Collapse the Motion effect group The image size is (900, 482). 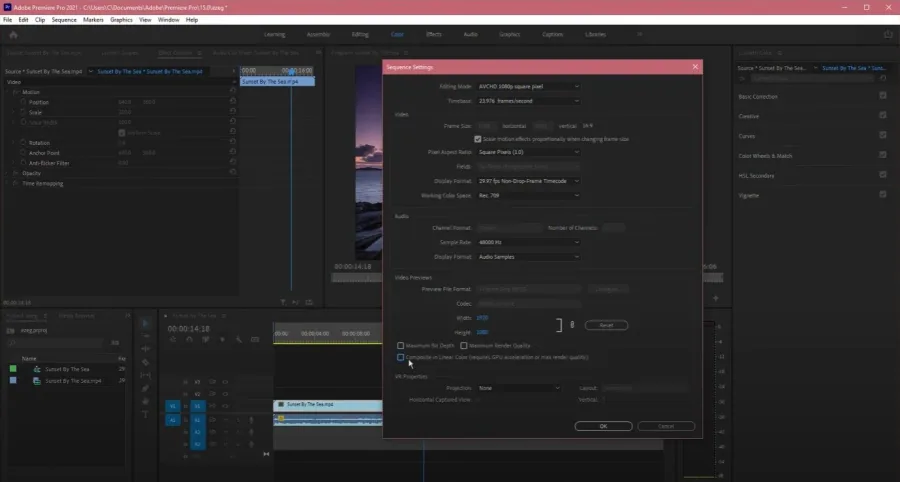click(8, 92)
